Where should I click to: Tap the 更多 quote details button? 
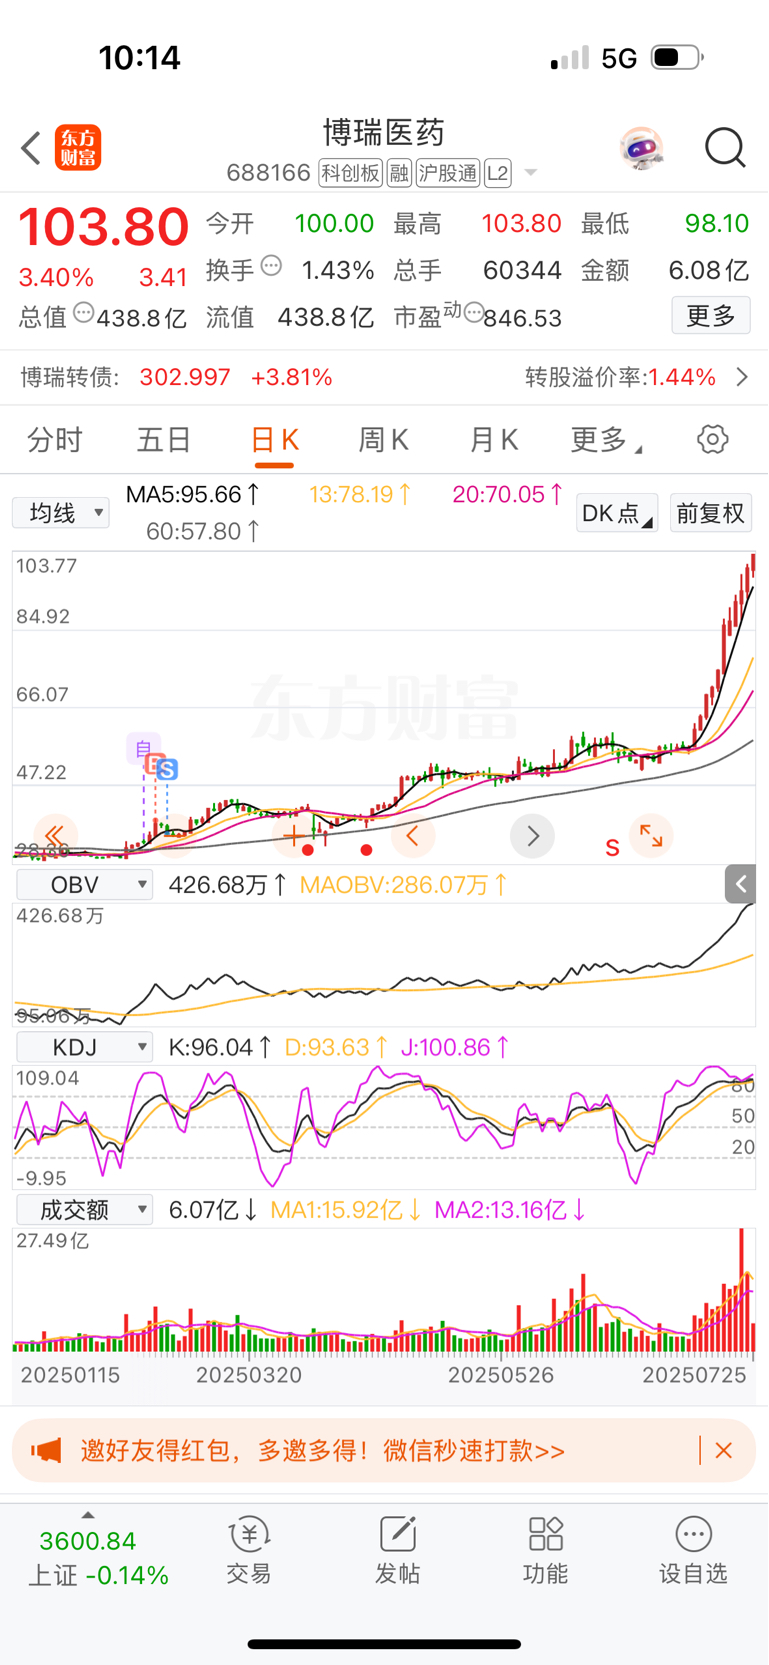[x=711, y=316]
